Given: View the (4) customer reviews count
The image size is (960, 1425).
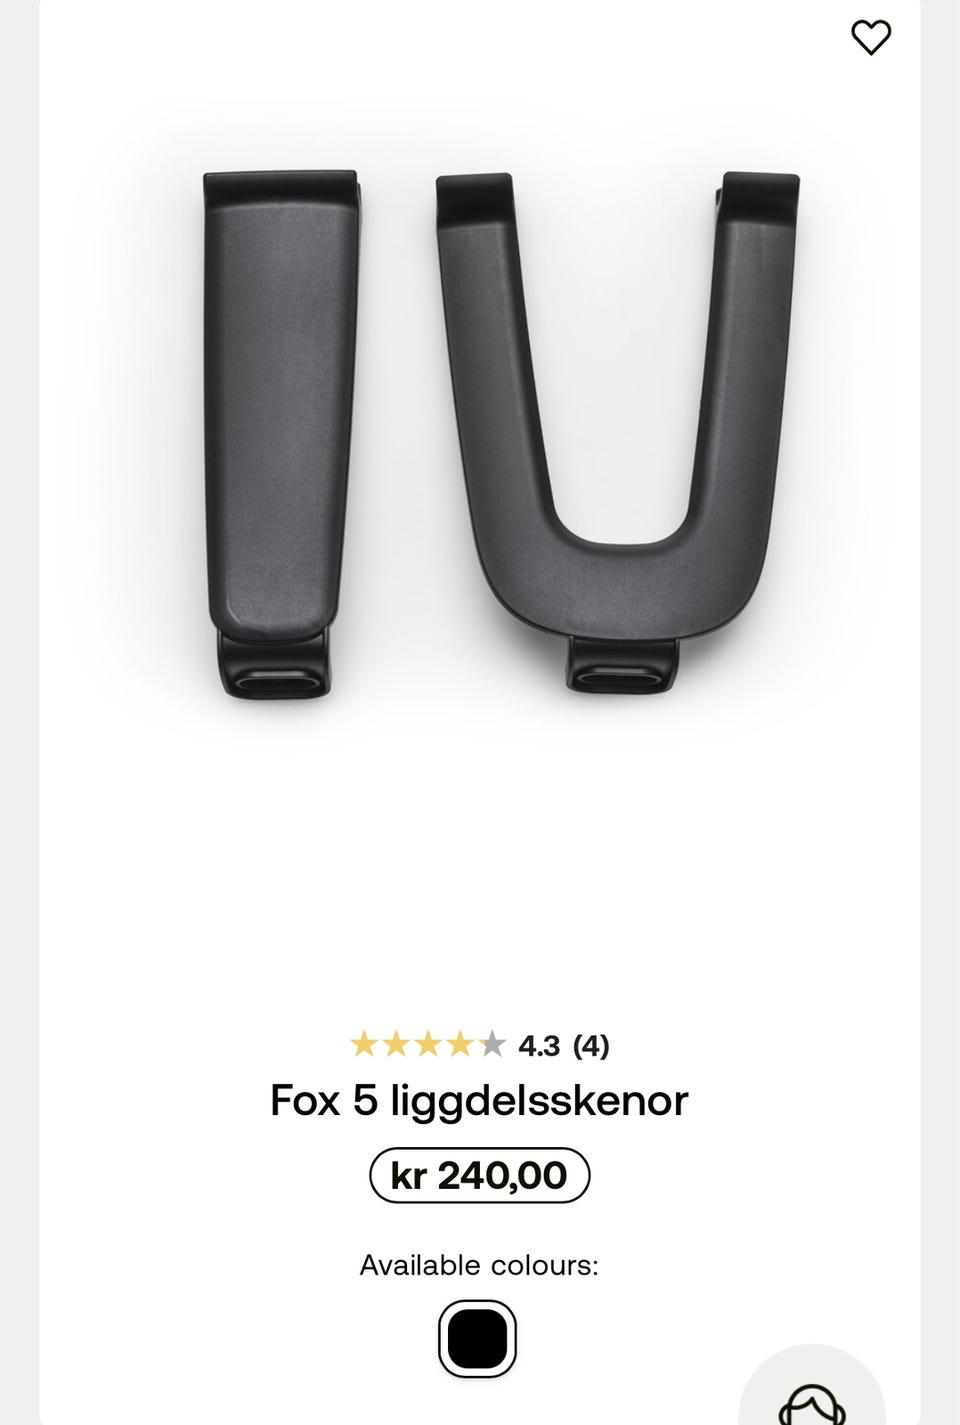Looking at the screenshot, I should (x=591, y=1046).
